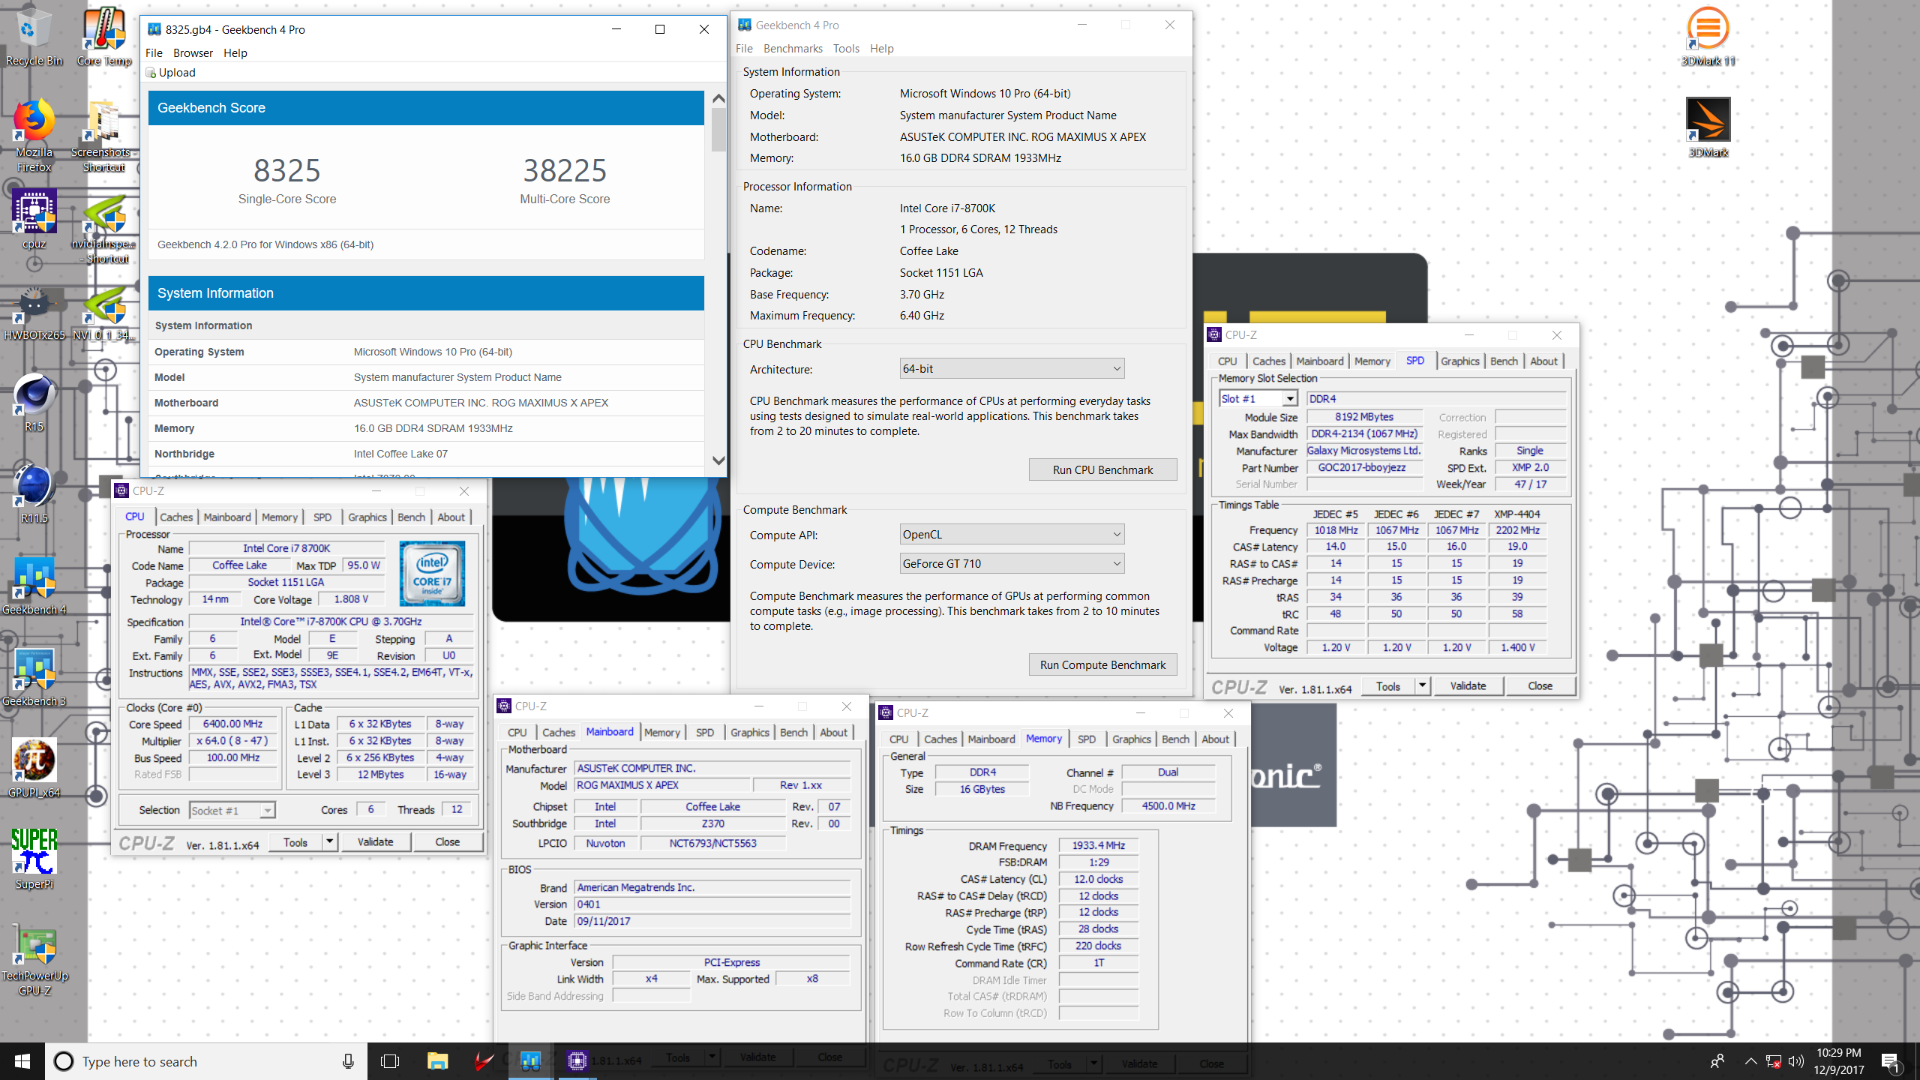The width and height of the screenshot is (1920, 1080).
Task: Expand the Compute API OpenCL dropdown
Action: [1012, 535]
